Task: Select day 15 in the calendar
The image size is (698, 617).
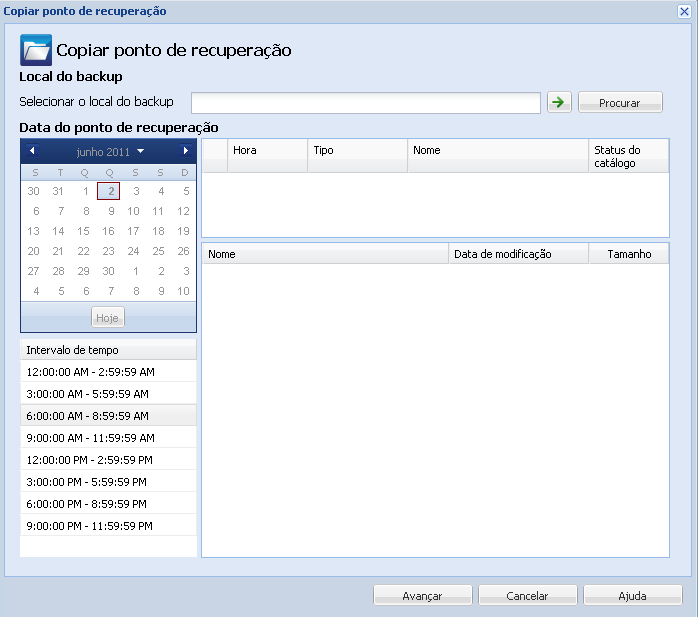Action: point(83,231)
